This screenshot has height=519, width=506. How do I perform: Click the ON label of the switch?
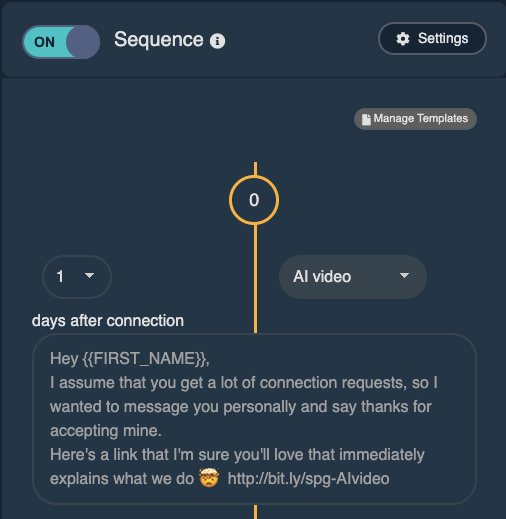click(x=44, y=42)
